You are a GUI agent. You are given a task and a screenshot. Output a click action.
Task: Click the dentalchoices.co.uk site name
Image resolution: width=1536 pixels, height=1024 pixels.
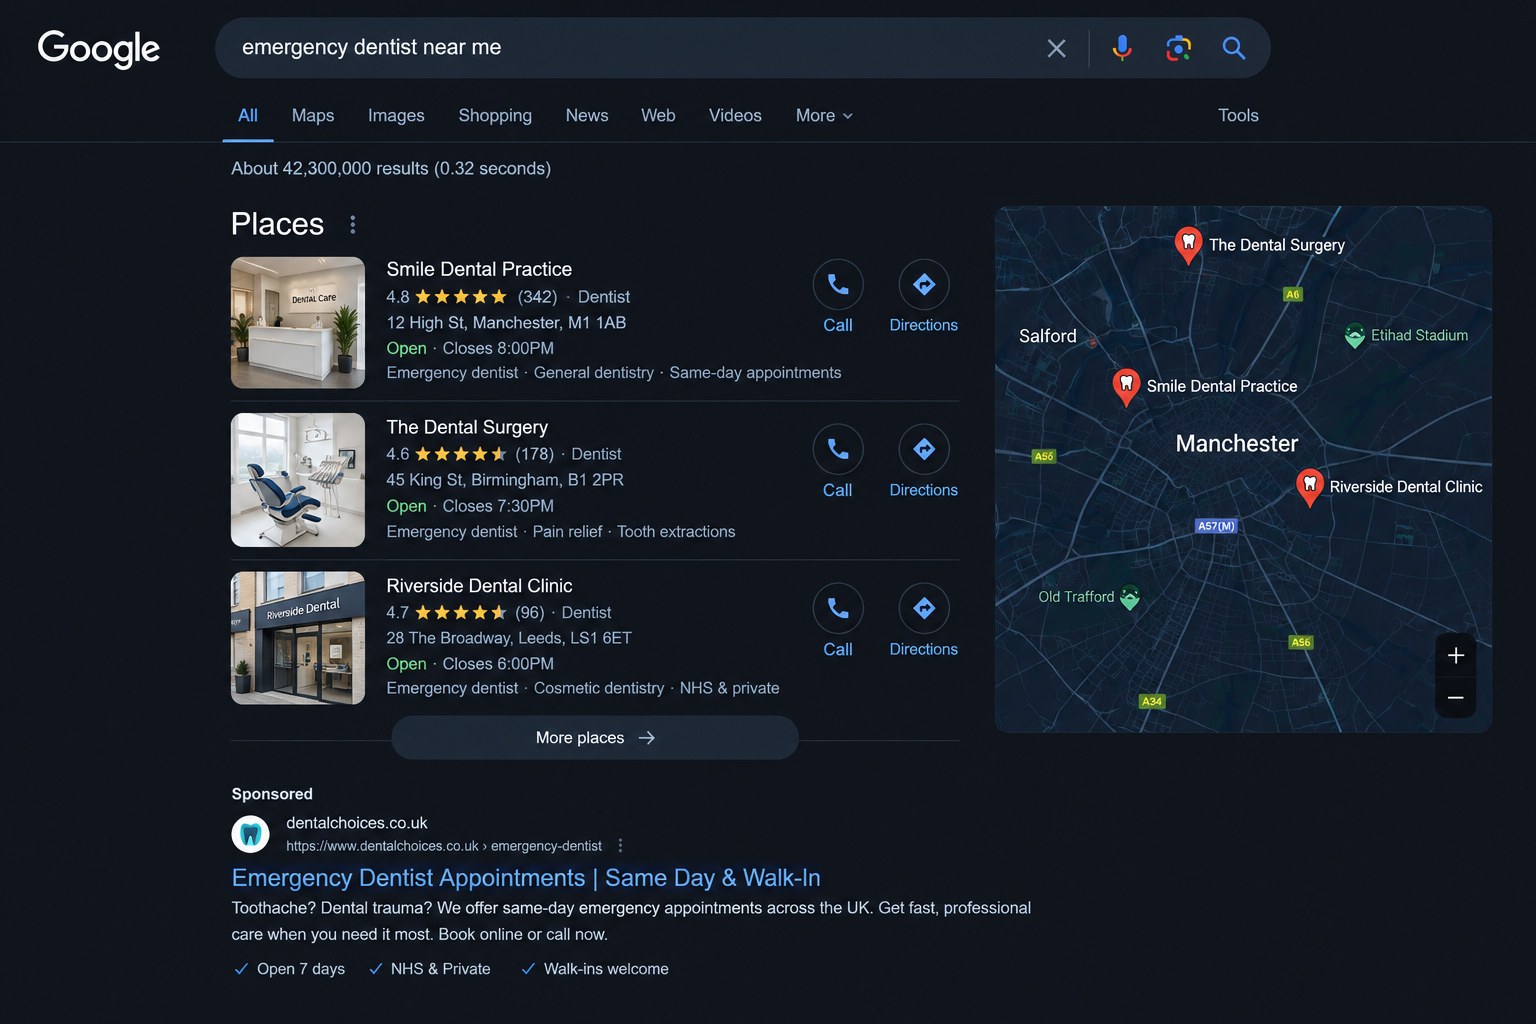coord(357,823)
